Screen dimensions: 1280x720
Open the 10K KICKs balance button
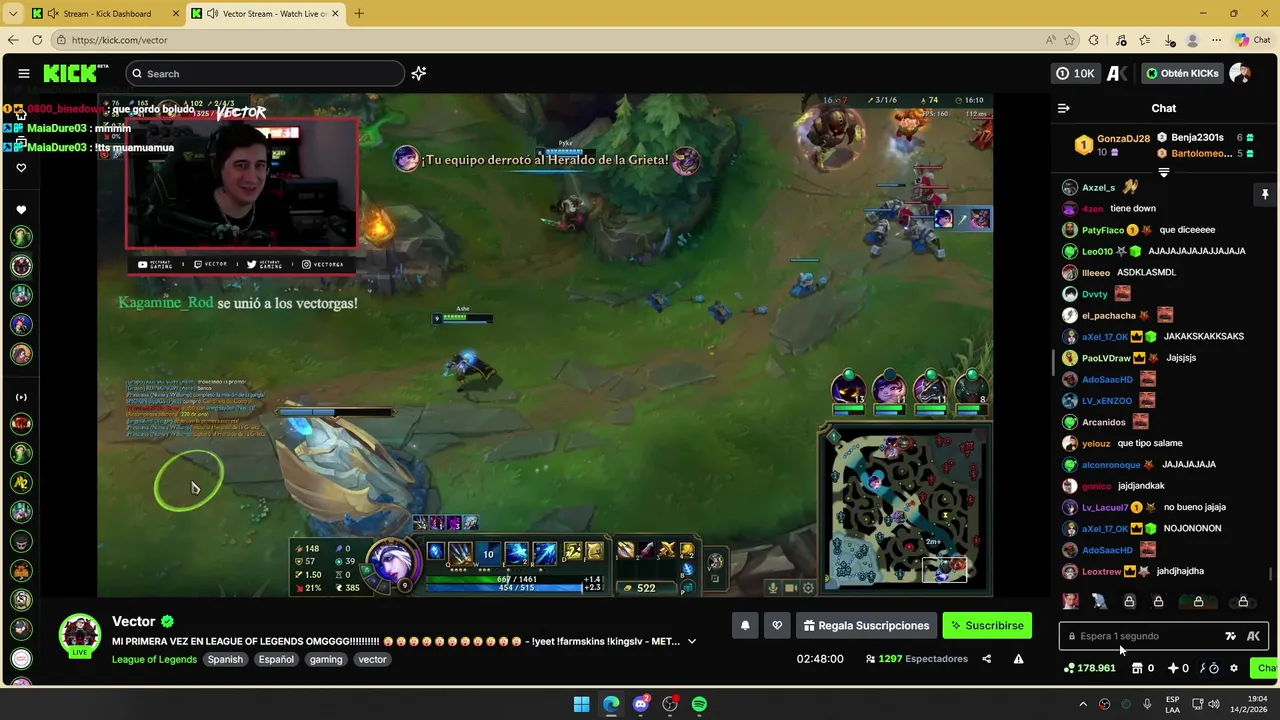pos(1076,73)
